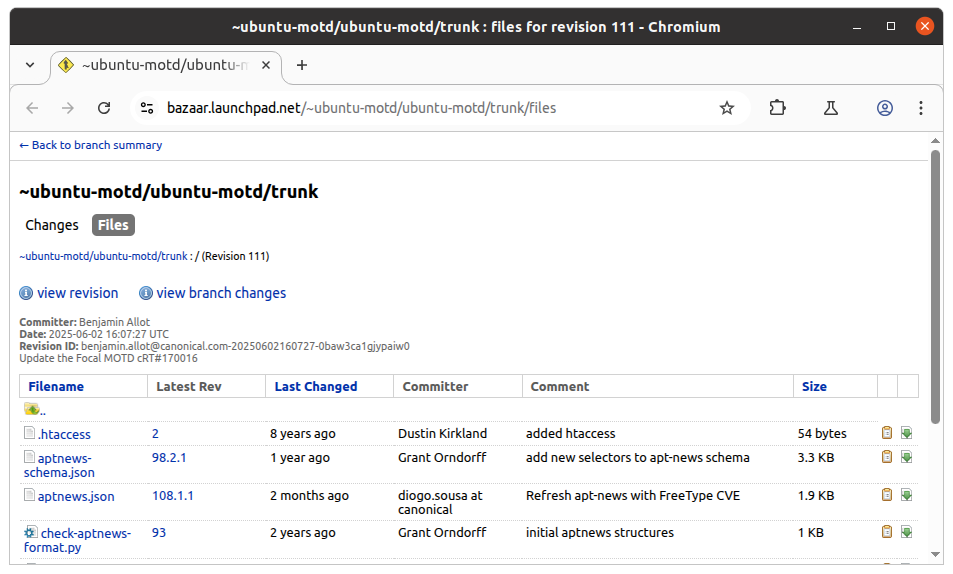Select the Files tab
This screenshot has width=953, height=574.
[x=113, y=225]
